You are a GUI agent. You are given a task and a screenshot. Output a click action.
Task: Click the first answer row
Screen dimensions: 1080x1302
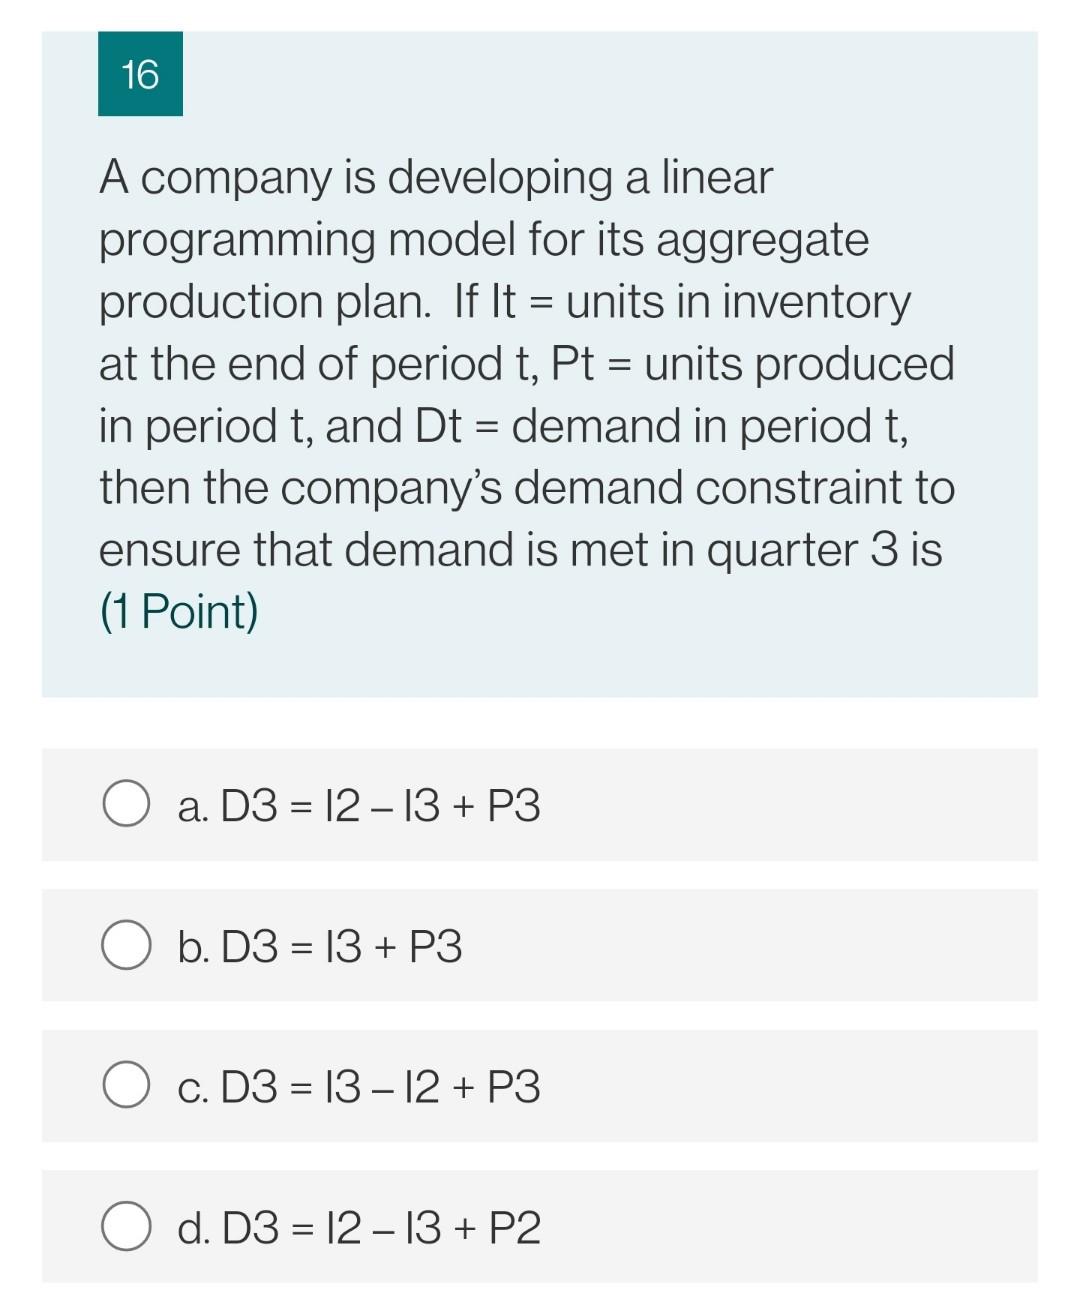coord(540,803)
